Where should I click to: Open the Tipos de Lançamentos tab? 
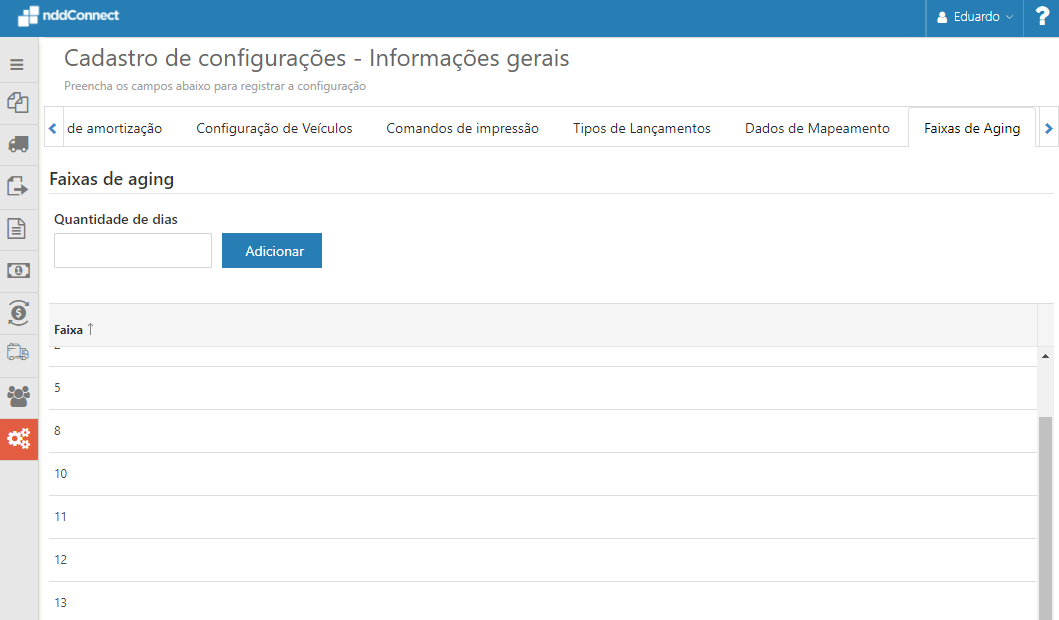coord(641,127)
